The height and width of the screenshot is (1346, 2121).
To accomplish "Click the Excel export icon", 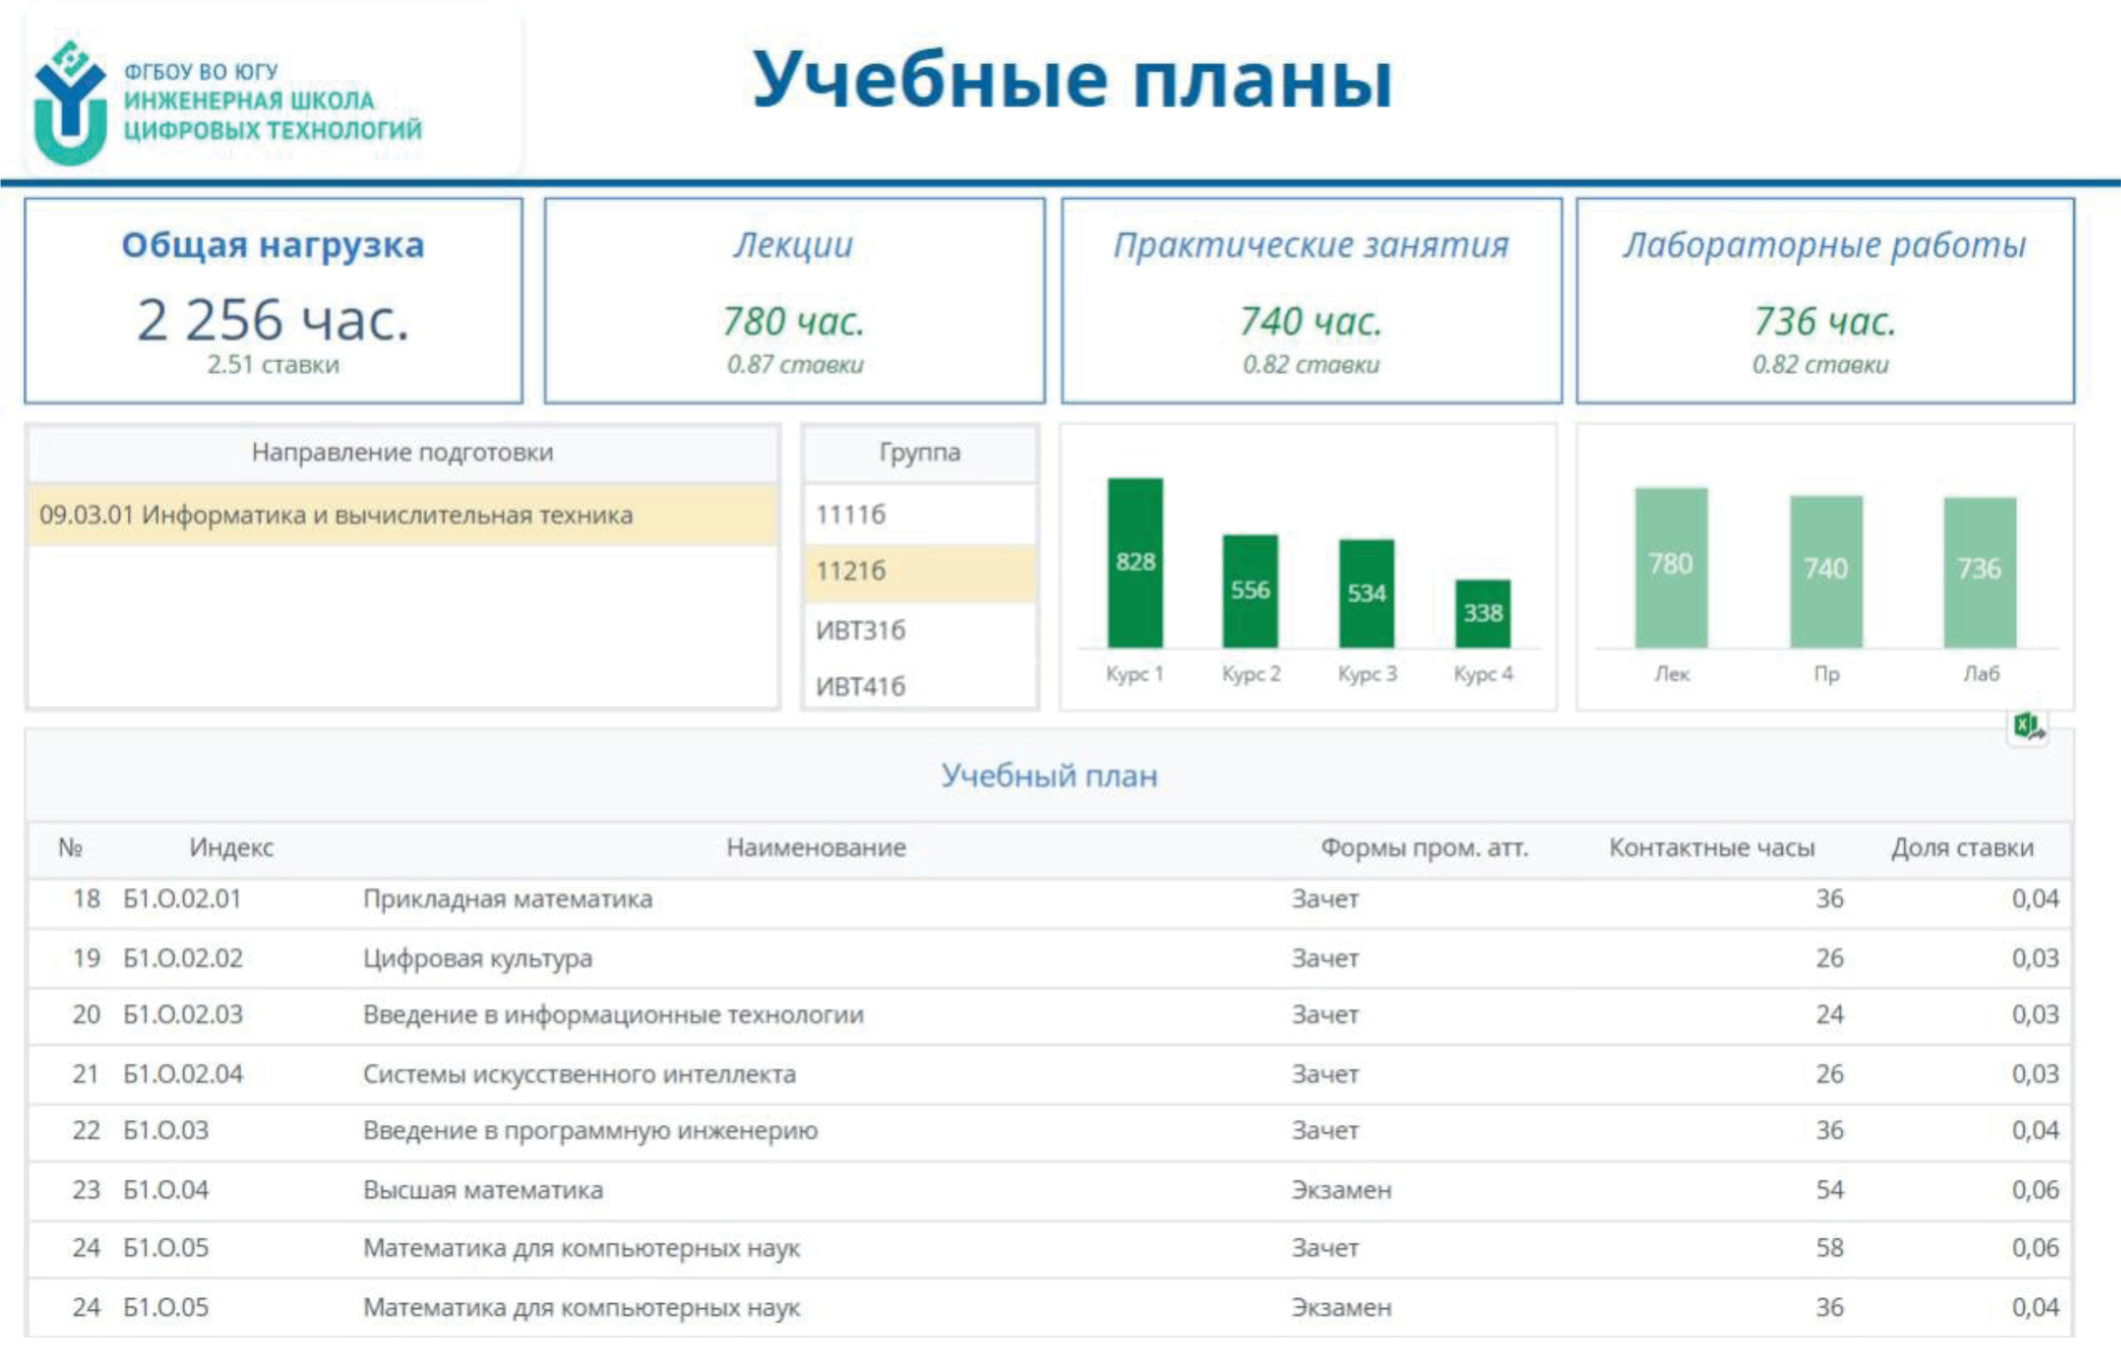I will tap(2028, 725).
